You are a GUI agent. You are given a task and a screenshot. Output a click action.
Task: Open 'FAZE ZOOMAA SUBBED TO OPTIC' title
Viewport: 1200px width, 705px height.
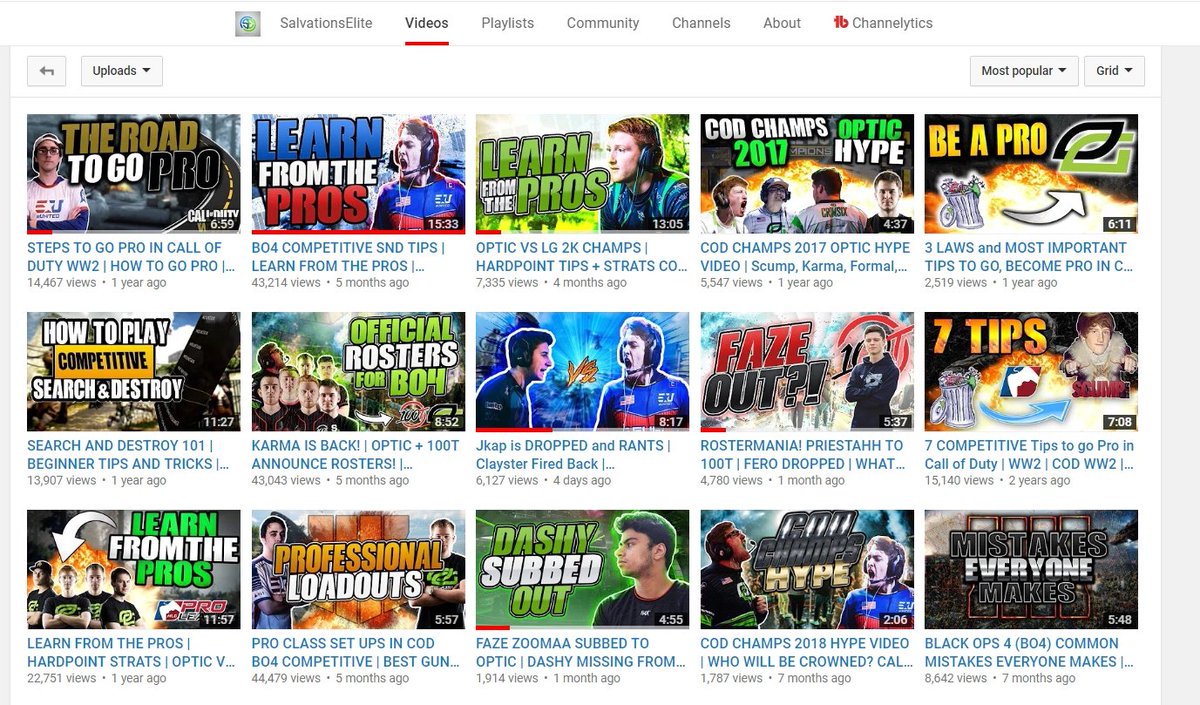point(581,653)
